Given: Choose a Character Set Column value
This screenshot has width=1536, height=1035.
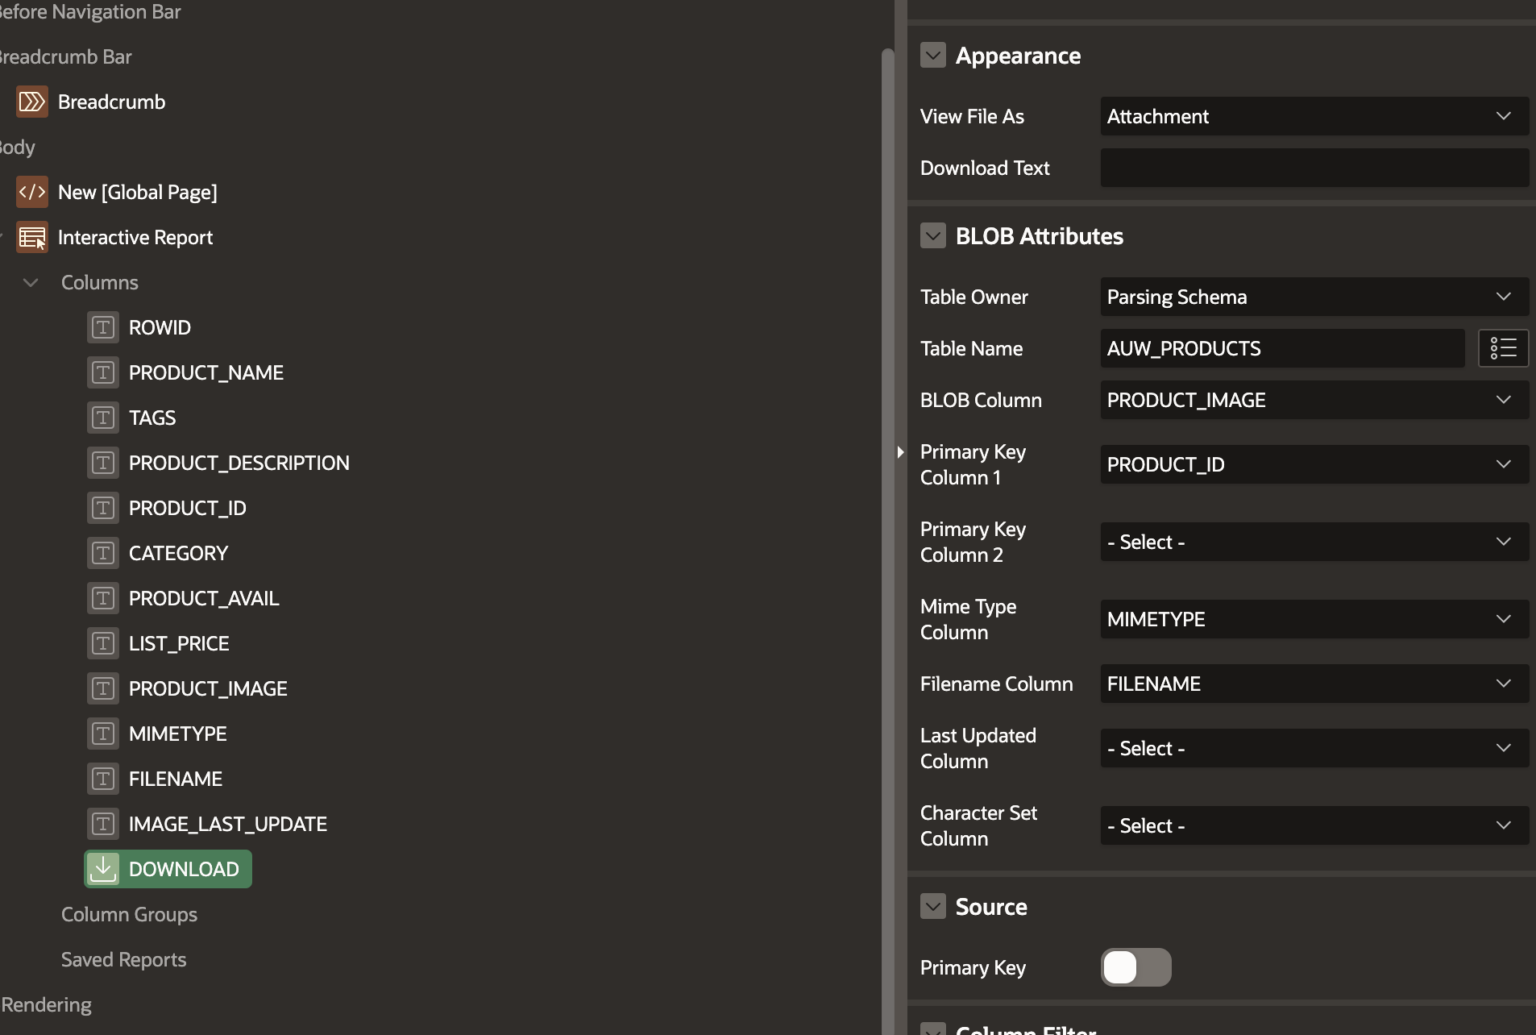Looking at the screenshot, I should coord(1313,825).
